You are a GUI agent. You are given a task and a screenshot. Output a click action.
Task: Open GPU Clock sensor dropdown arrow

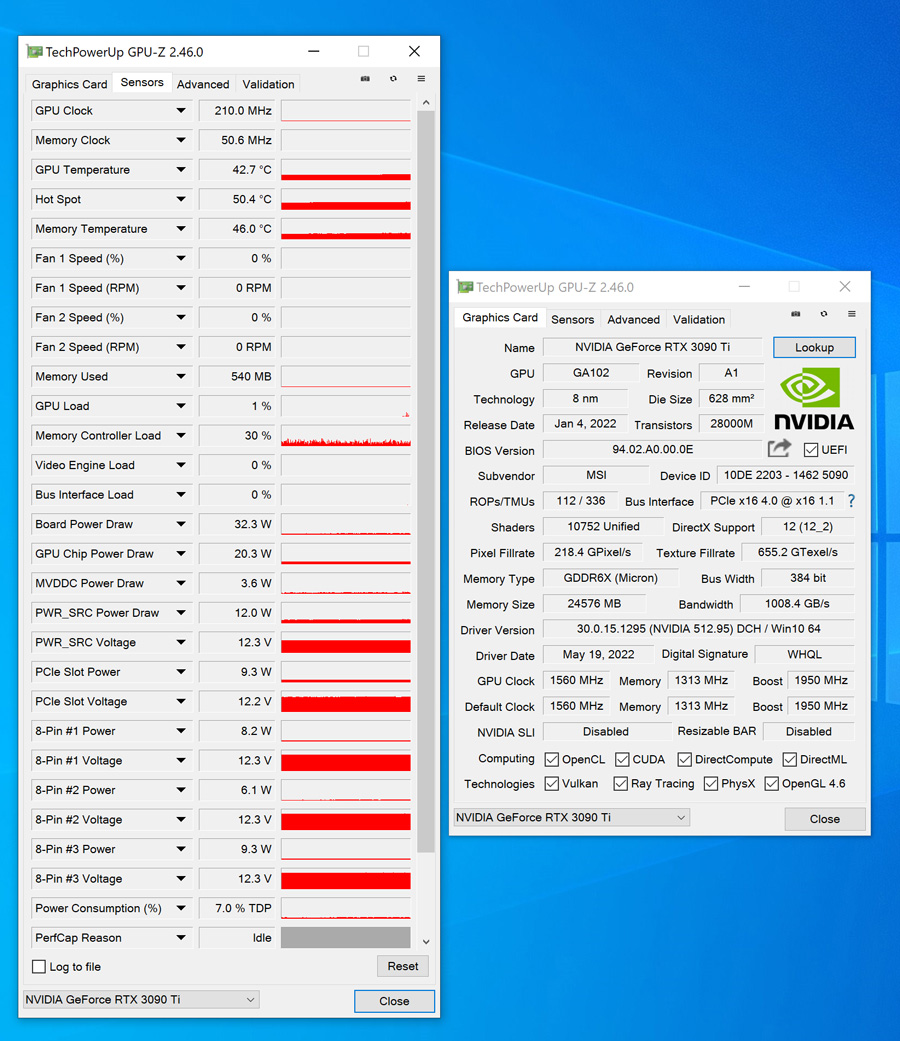click(181, 111)
